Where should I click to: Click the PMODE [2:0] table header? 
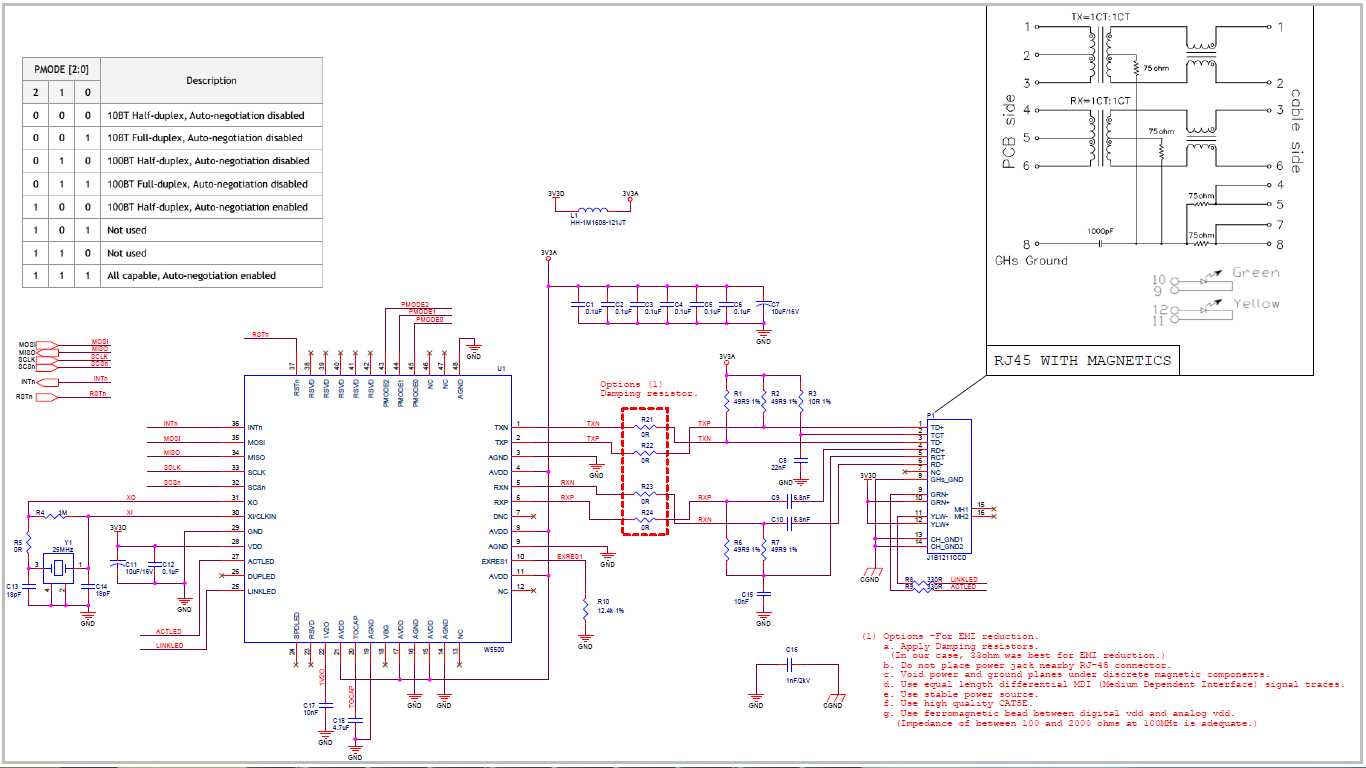[62, 69]
